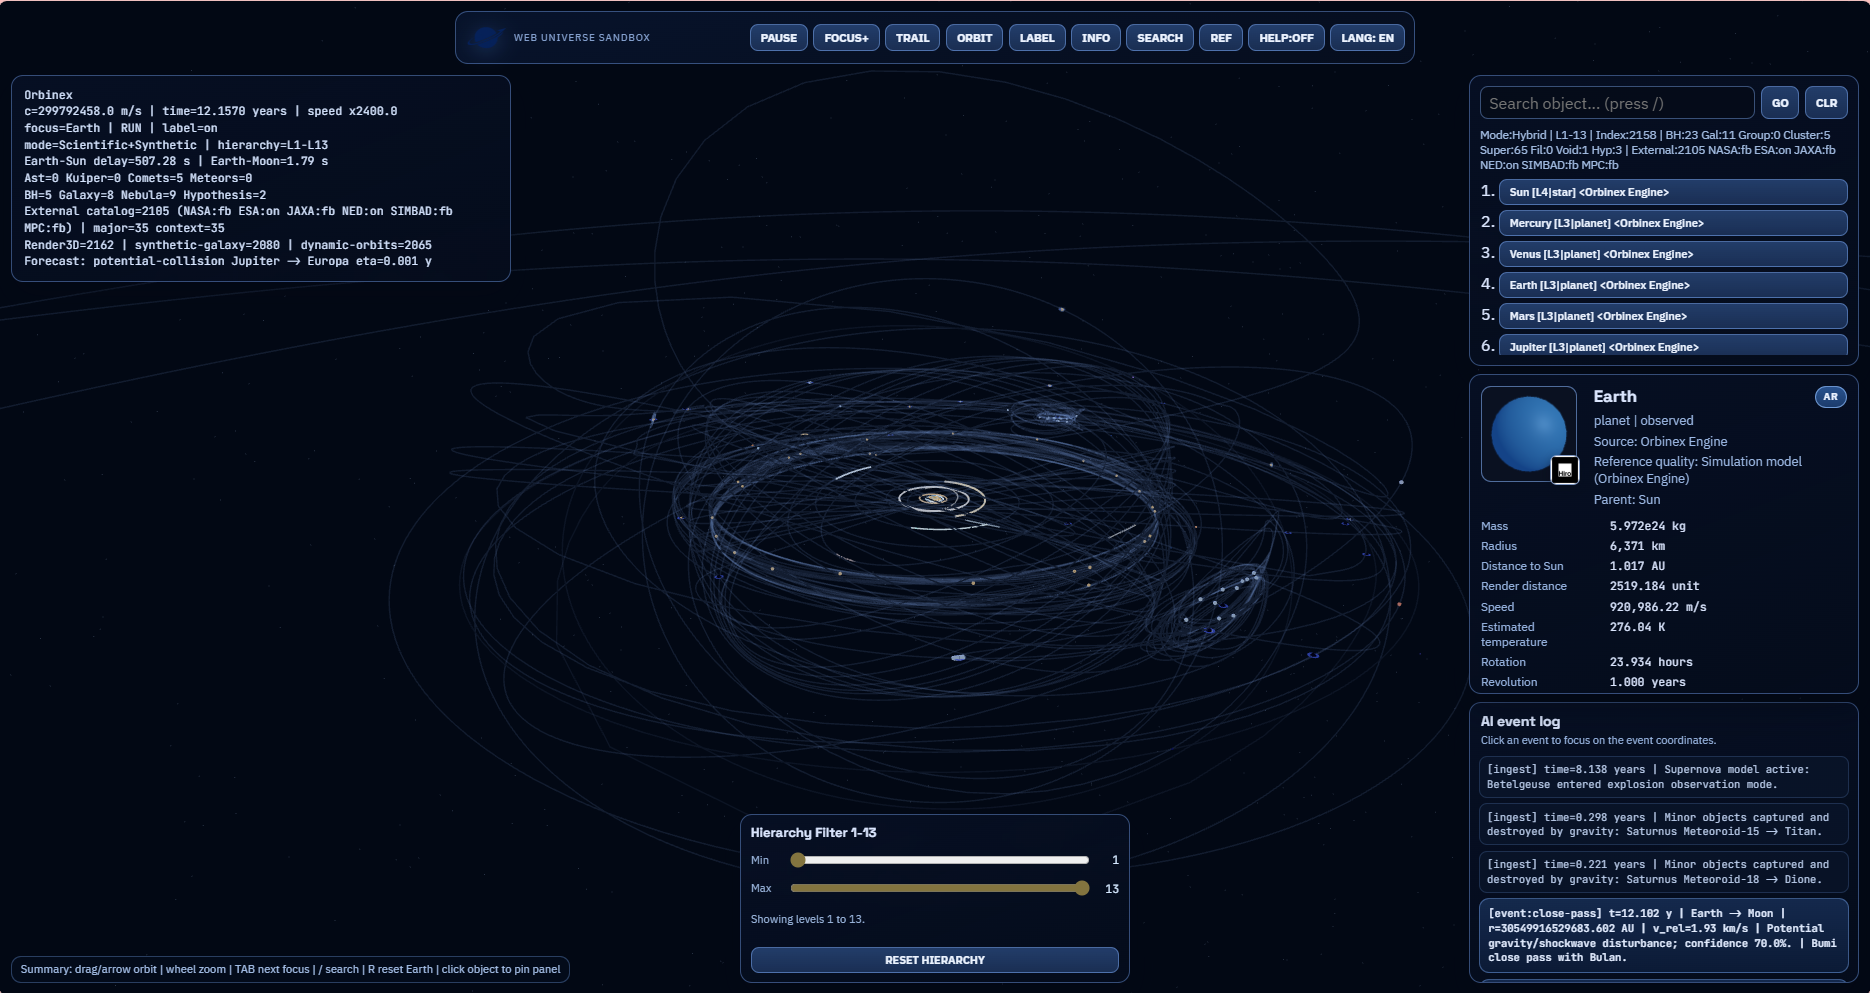The width and height of the screenshot is (1870, 993).
Task: Select the Sun [L4|star] quick result
Action: tap(1673, 192)
